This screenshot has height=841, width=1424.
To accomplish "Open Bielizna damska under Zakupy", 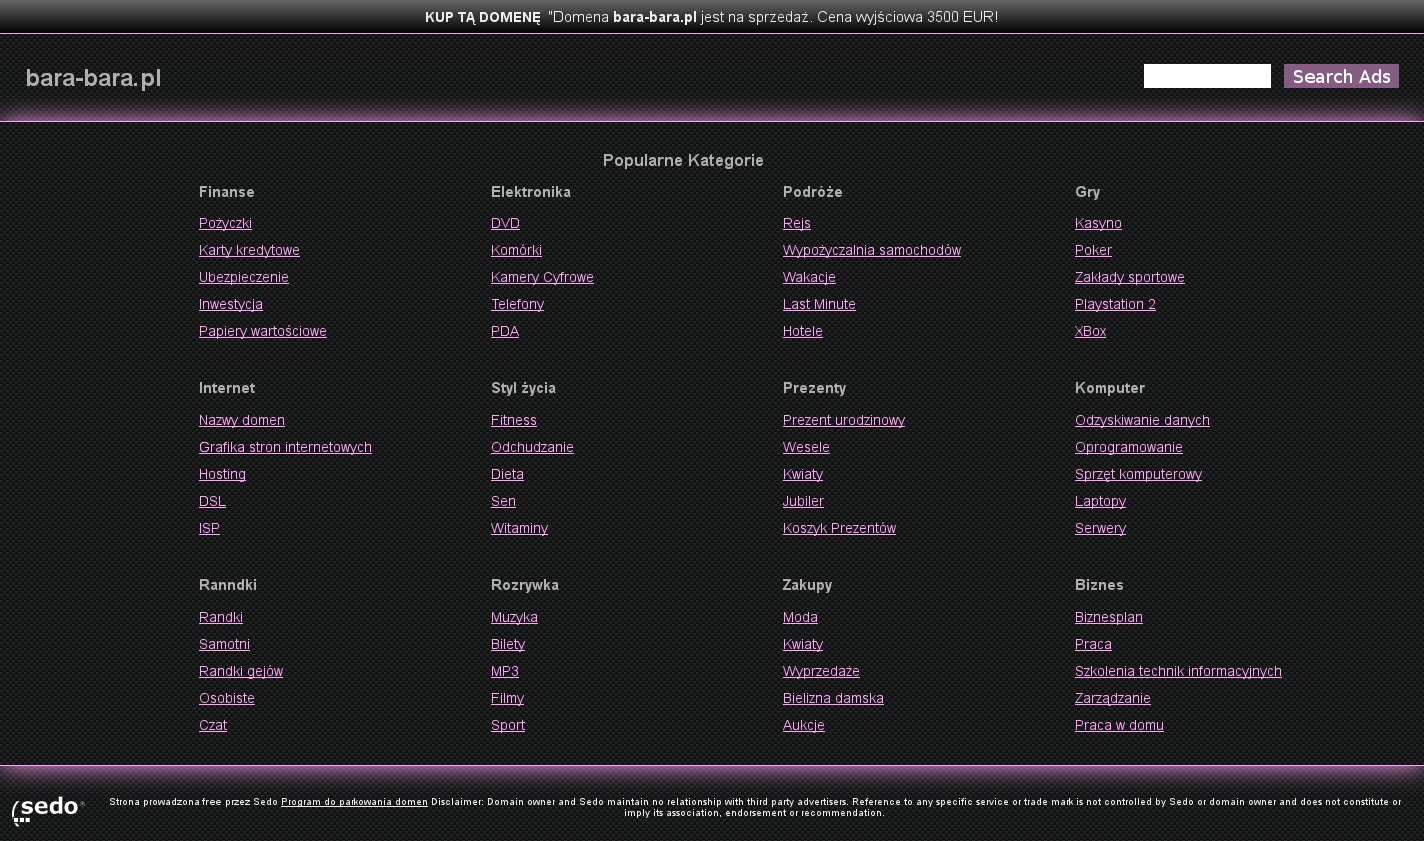I will click(833, 698).
